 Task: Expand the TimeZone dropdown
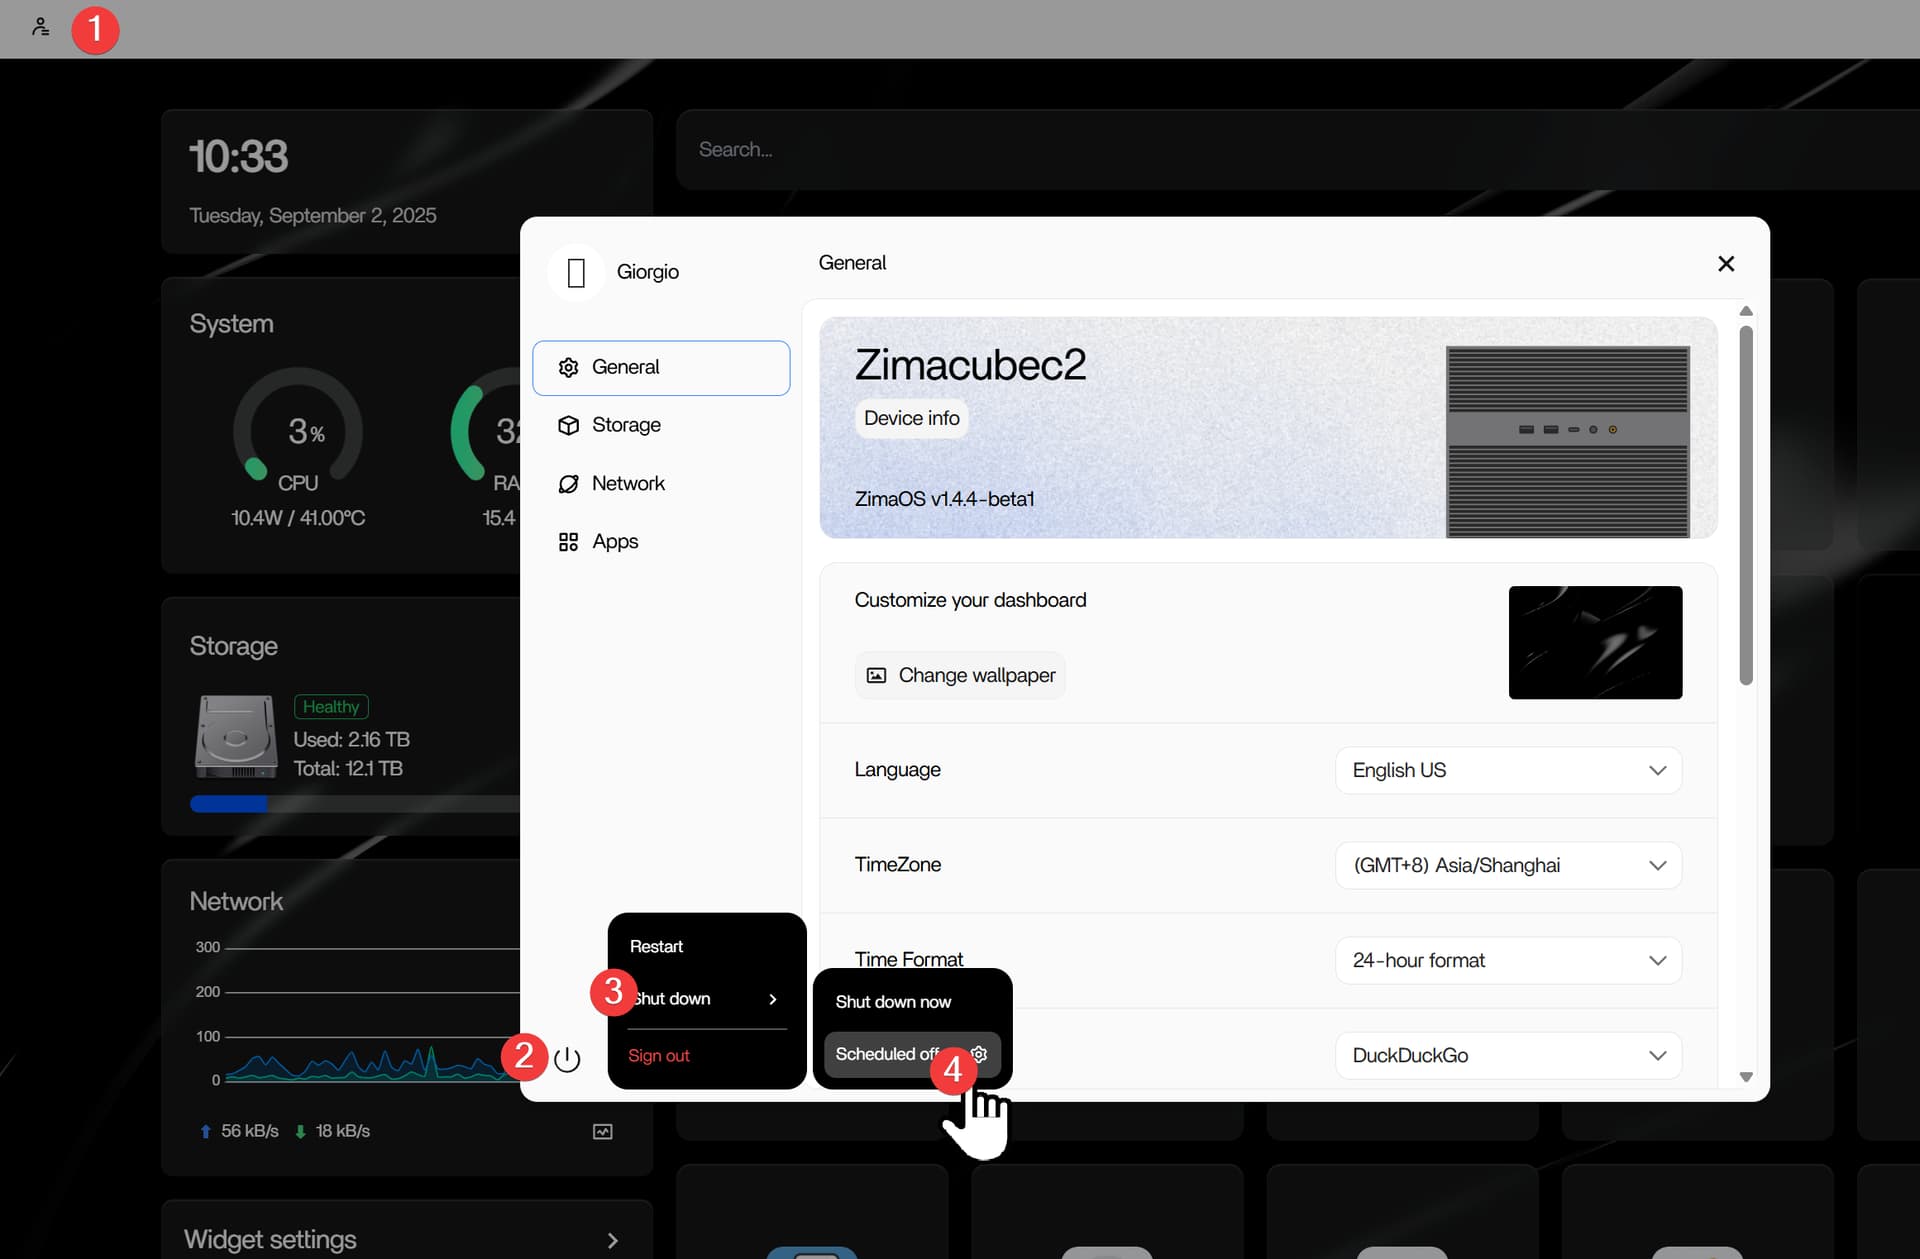[x=1507, y=865]
